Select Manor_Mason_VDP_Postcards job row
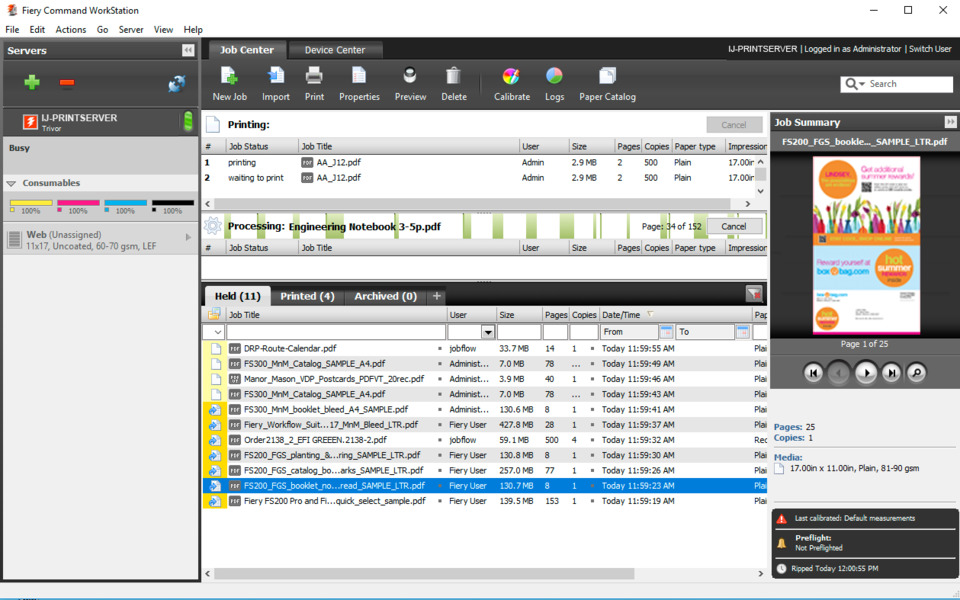 point(484,379)
